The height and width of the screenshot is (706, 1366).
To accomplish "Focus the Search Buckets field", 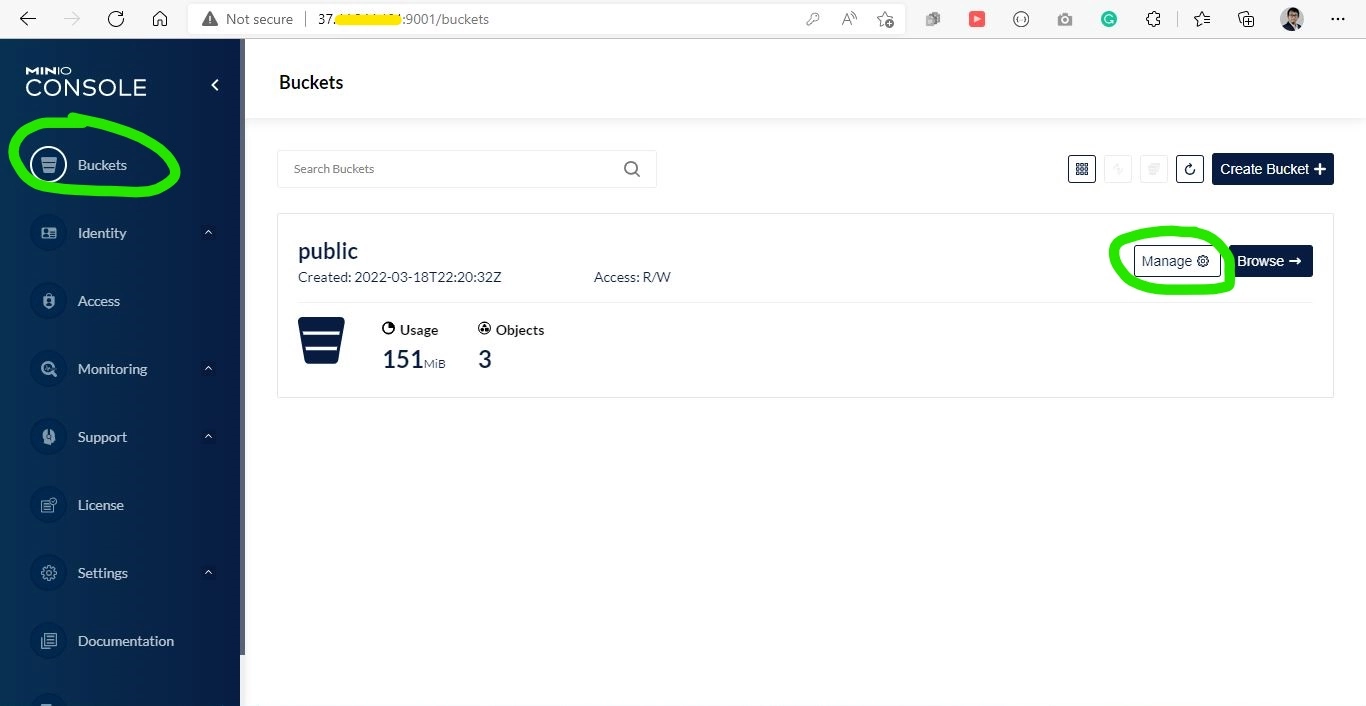I will click(x=466, y=169).
